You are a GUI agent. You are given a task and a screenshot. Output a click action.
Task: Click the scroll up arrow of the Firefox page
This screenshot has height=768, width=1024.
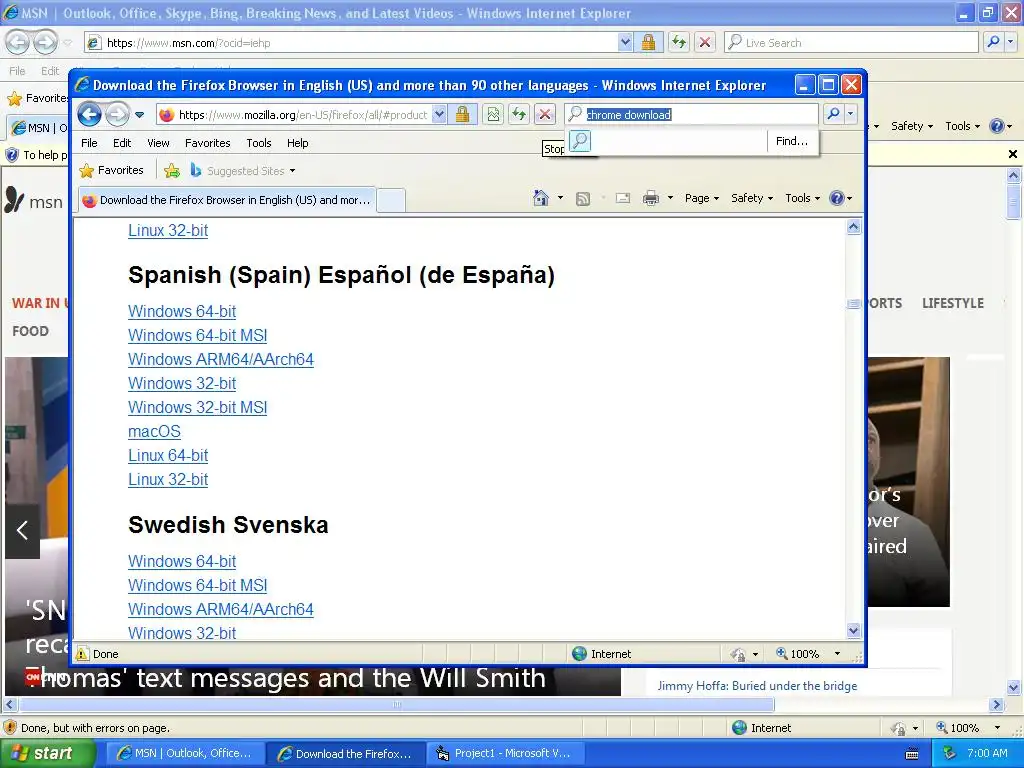pos(854,227)
